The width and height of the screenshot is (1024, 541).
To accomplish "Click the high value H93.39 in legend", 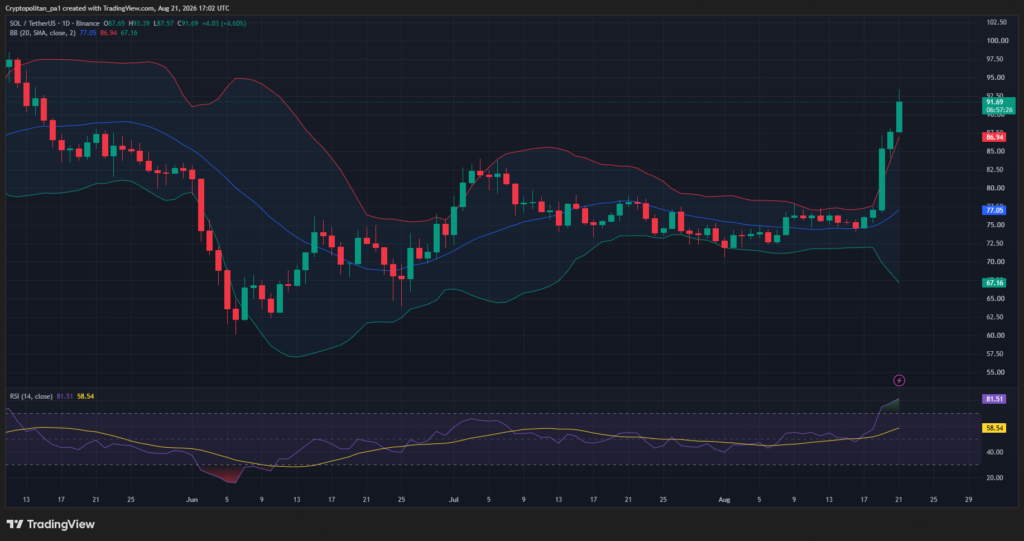I will tap(139, 24).
